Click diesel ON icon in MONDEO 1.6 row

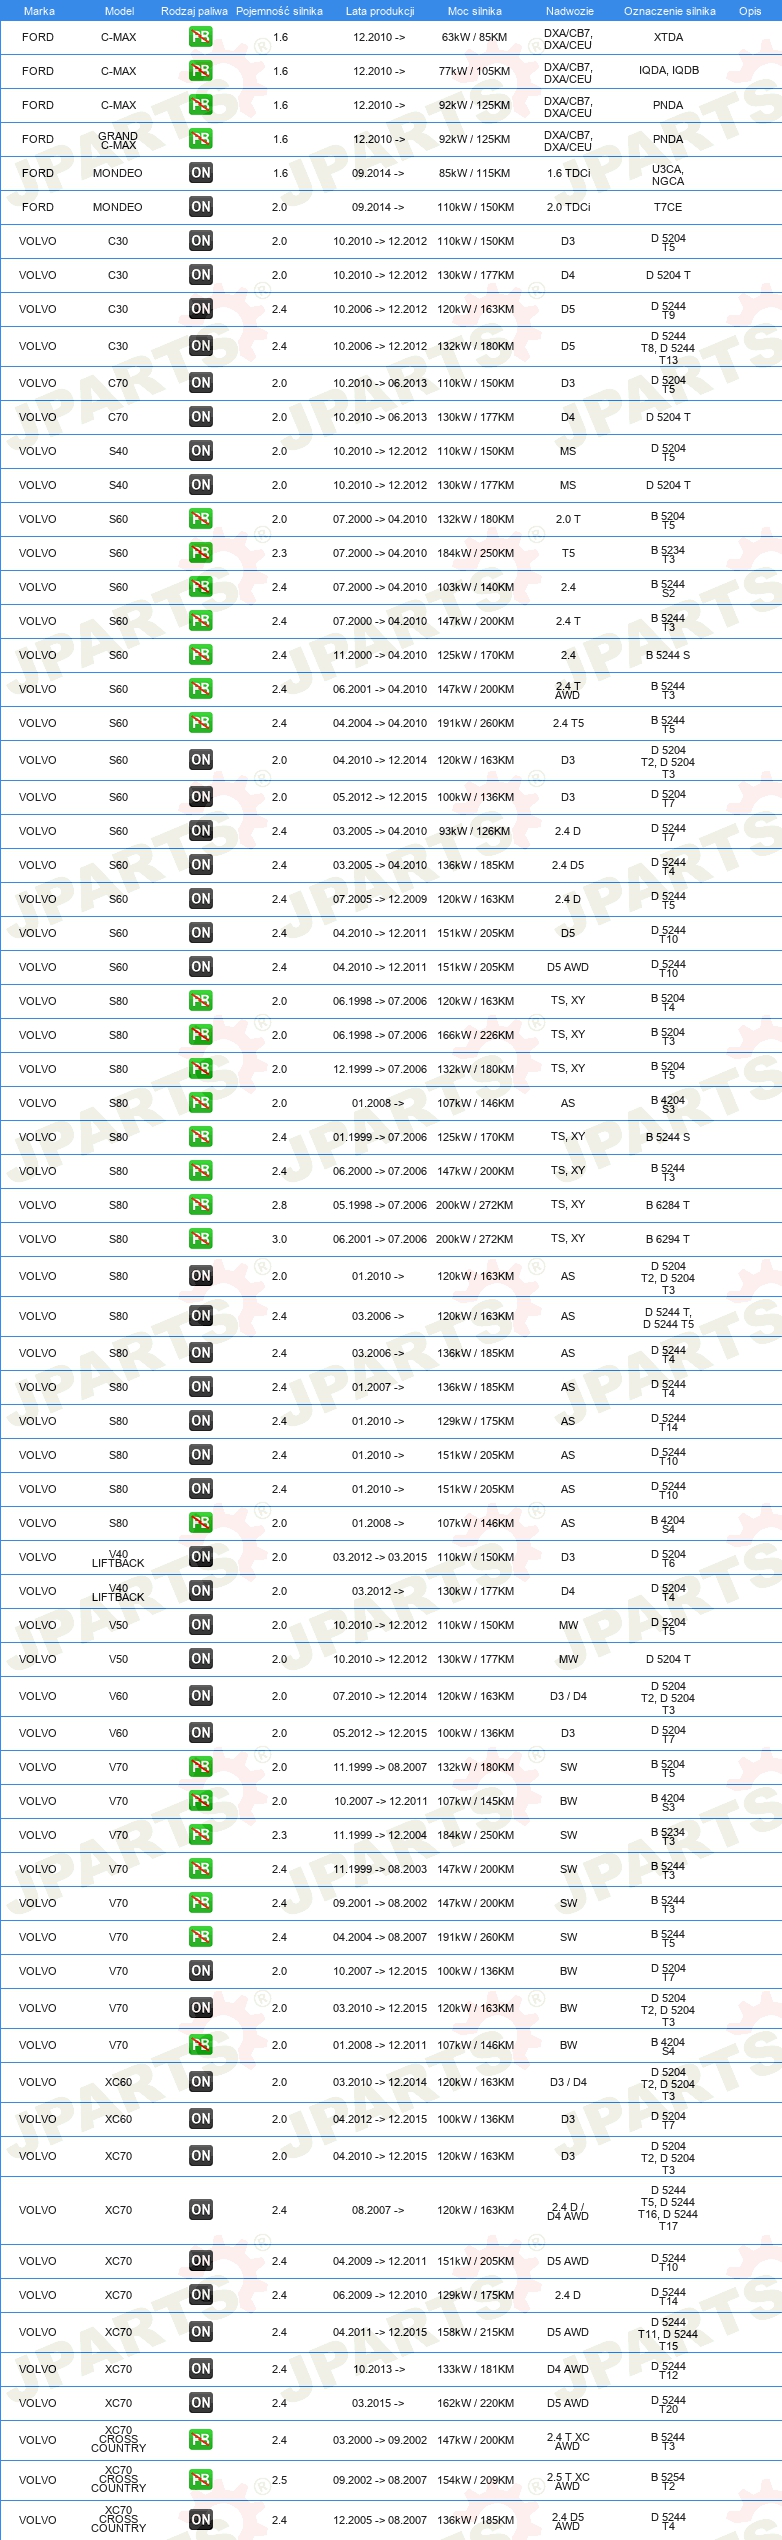coord(201,173)
